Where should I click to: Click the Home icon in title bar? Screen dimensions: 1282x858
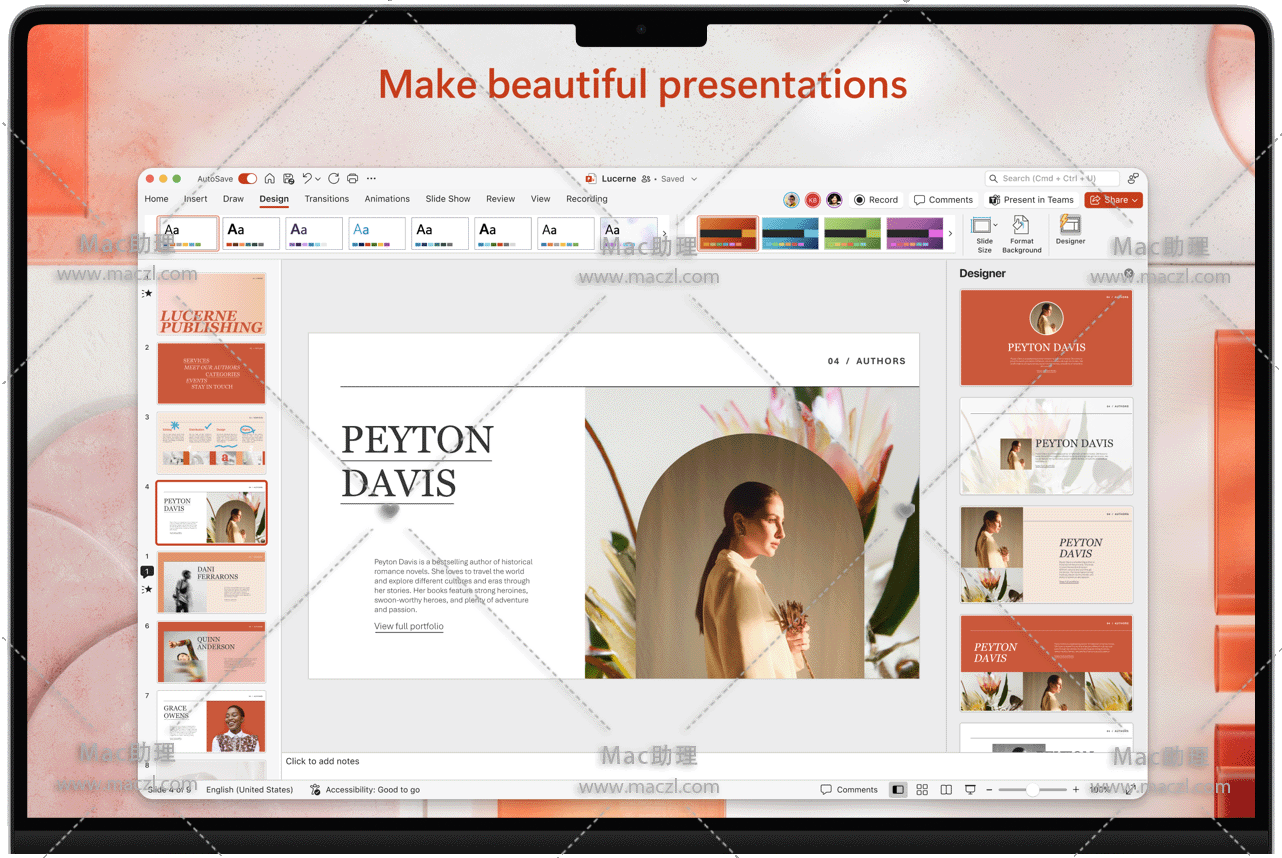pyautogui.click(x=270, y=179)
